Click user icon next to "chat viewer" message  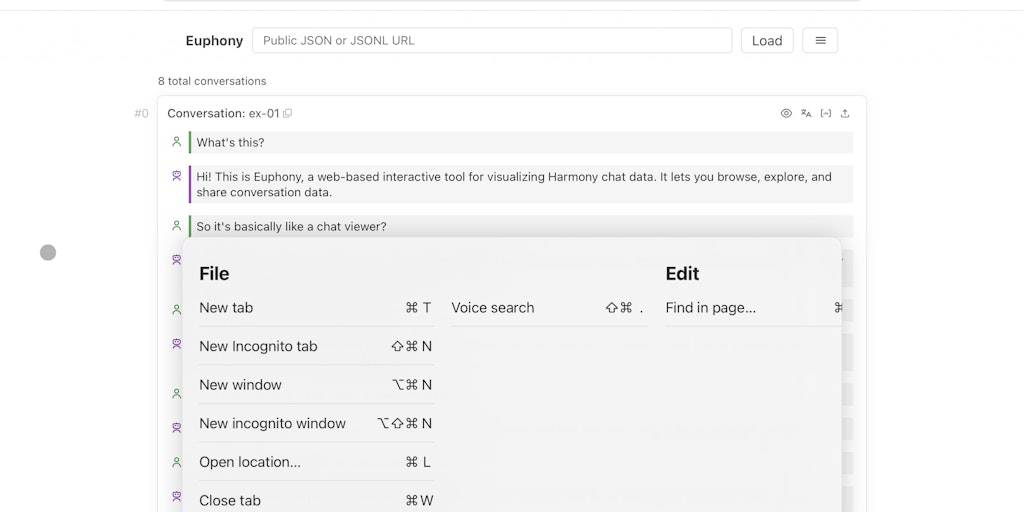(176, 226)
